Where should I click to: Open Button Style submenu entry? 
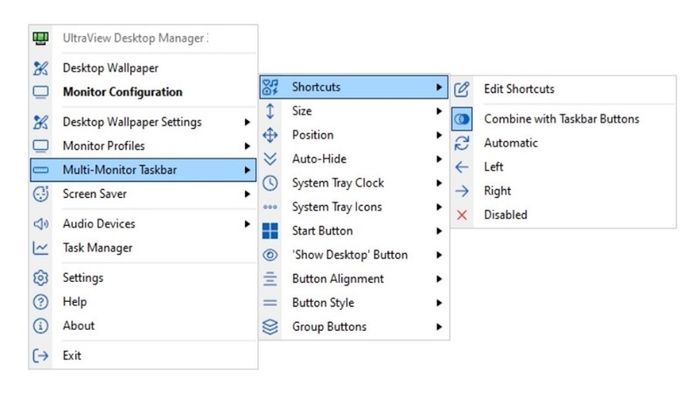[354, 303]
